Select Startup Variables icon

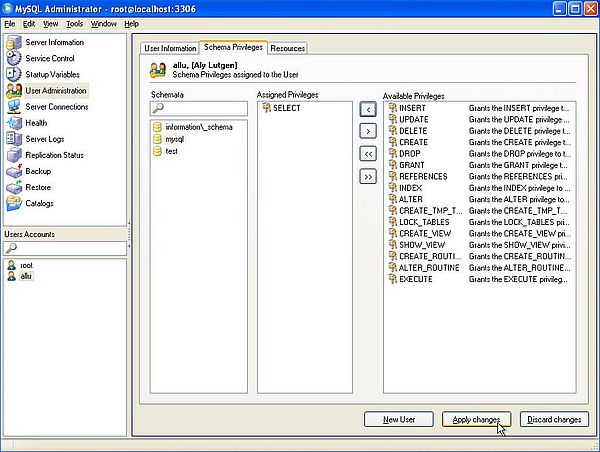[x=14, y=75]
